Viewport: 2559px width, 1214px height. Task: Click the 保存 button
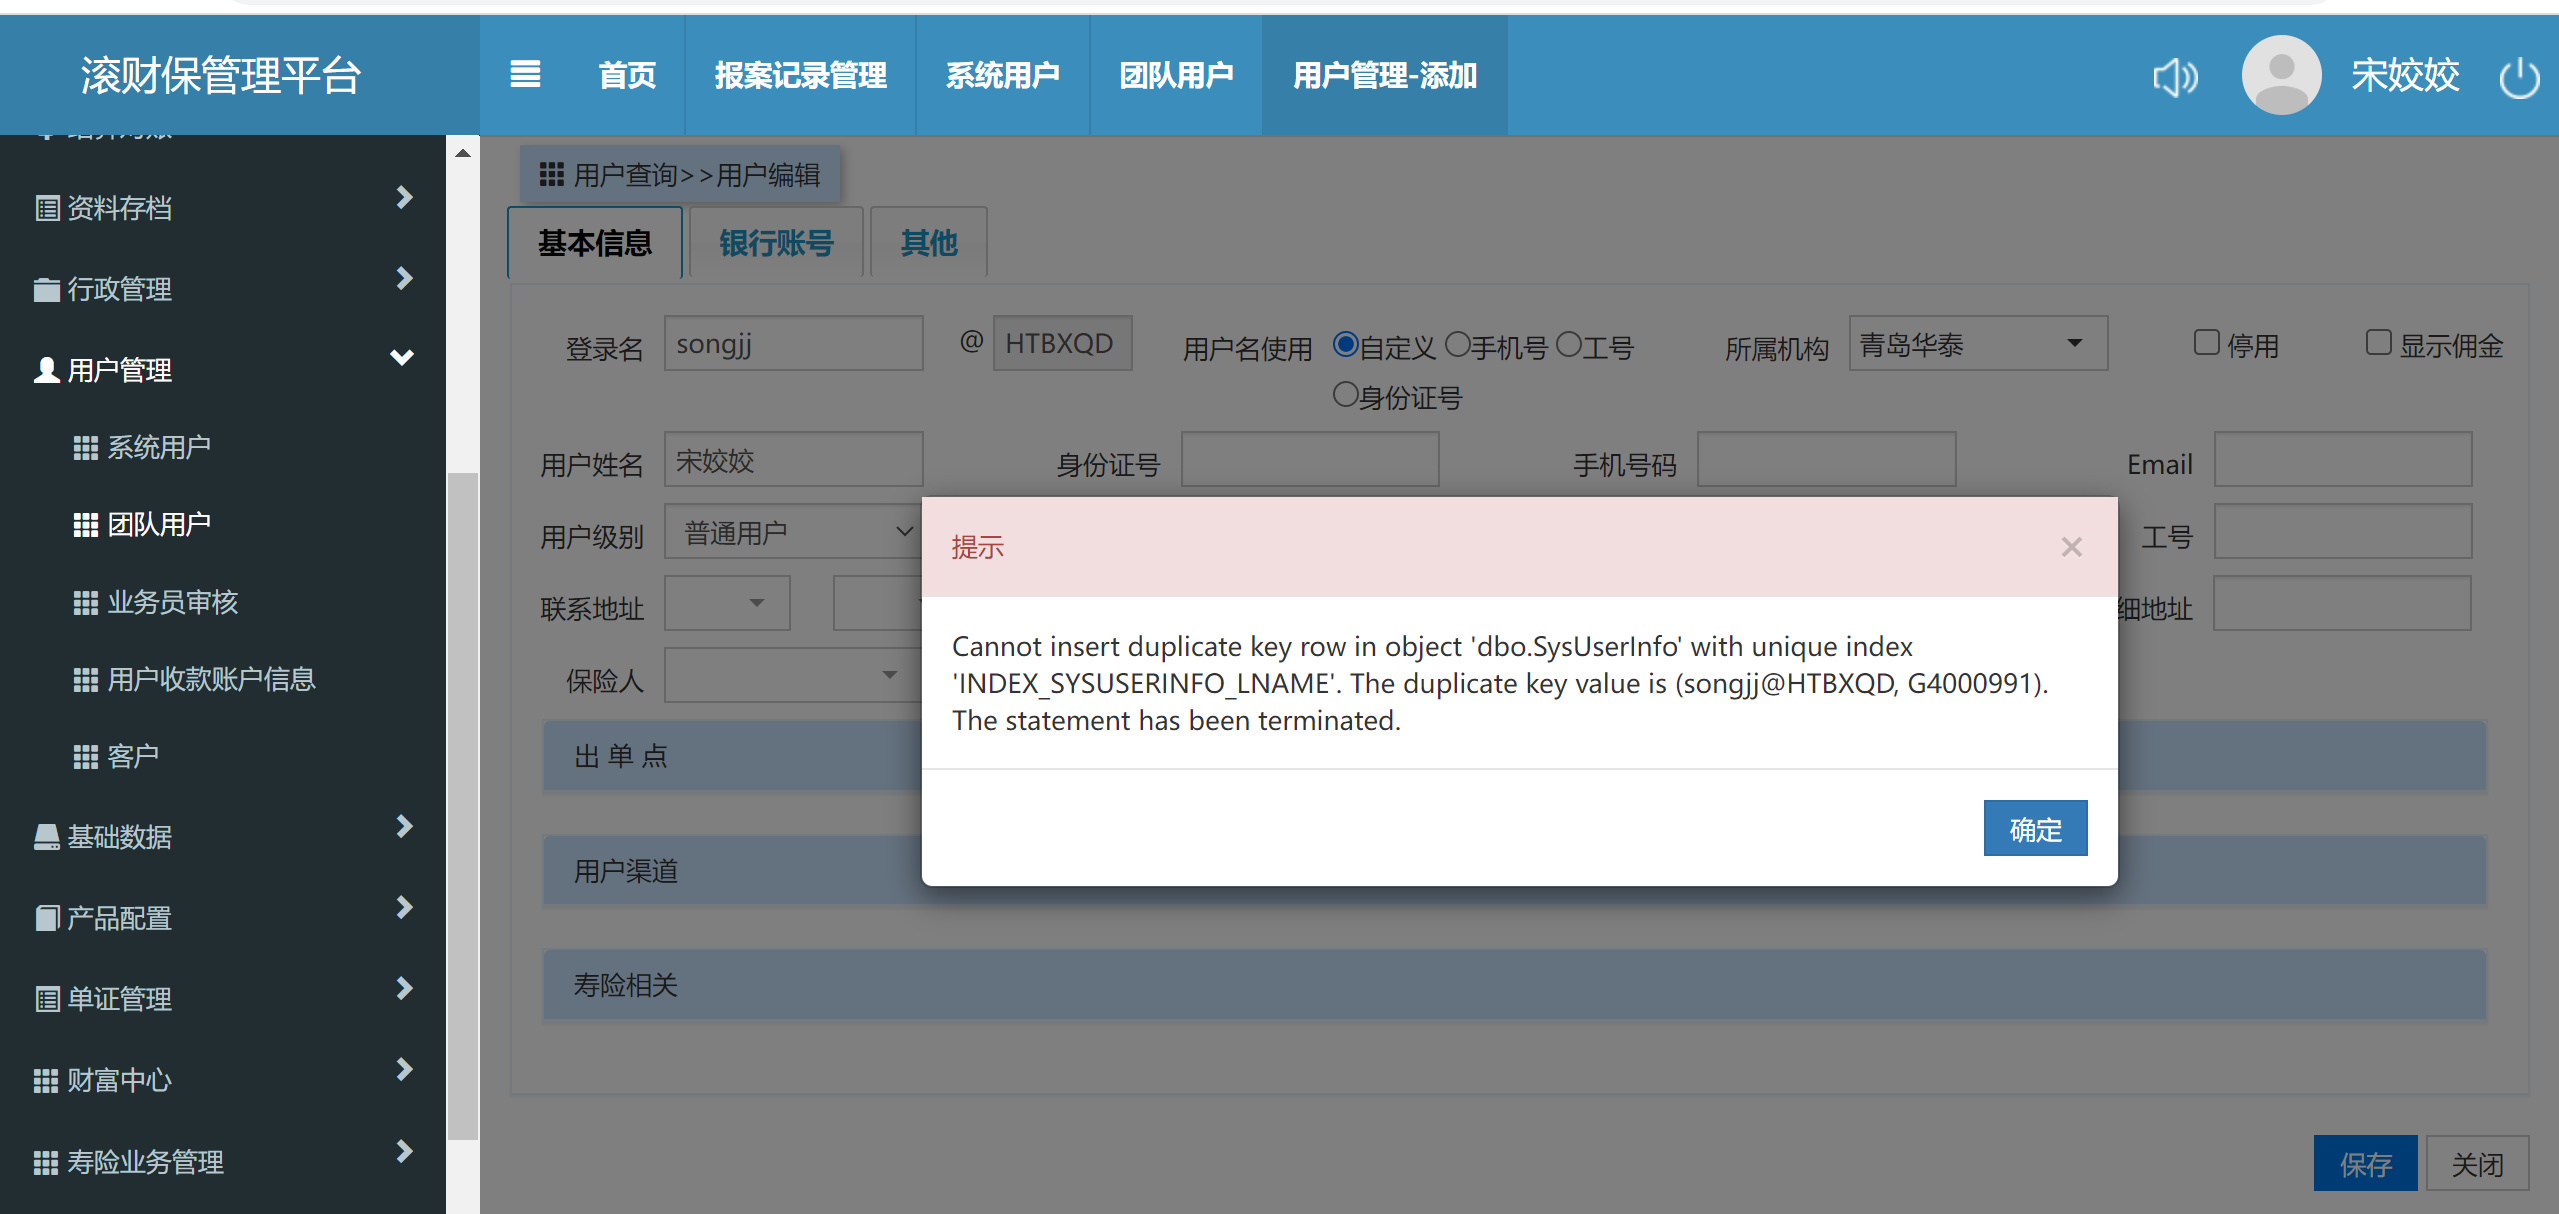pos(2365,1163)
